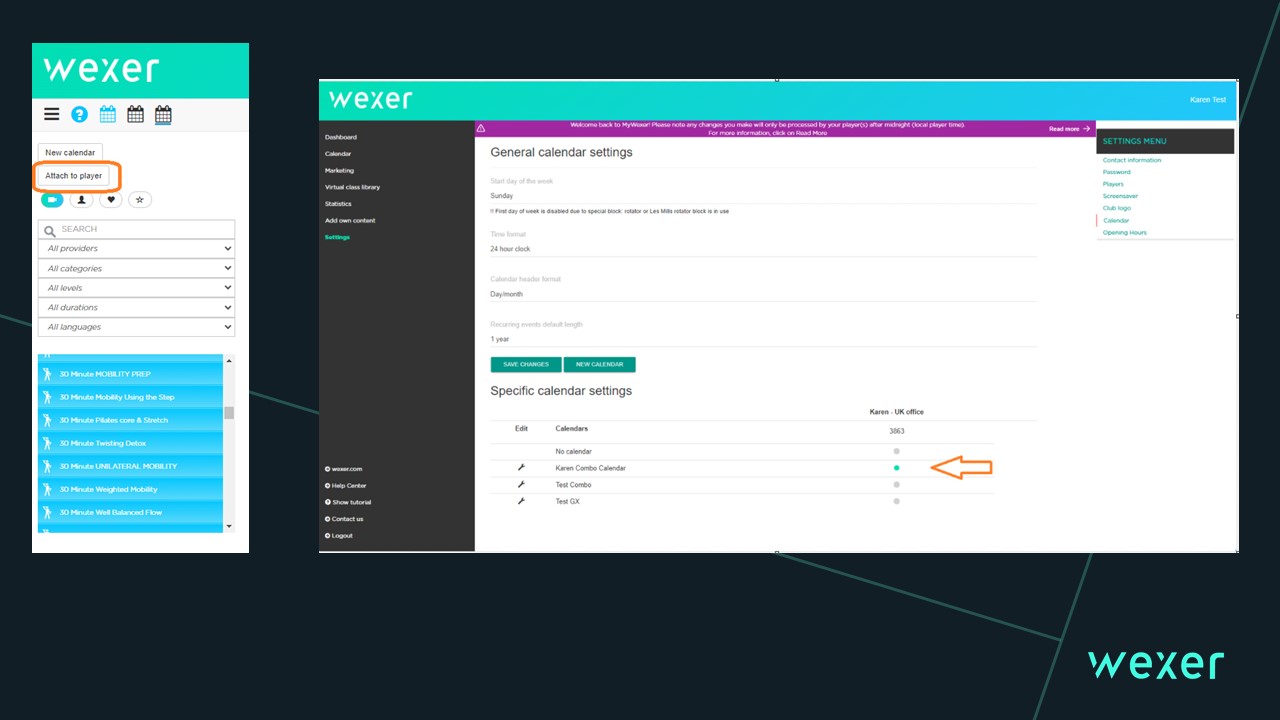
Task: Expand the All providers dropdown
Action: pos(136,248)
